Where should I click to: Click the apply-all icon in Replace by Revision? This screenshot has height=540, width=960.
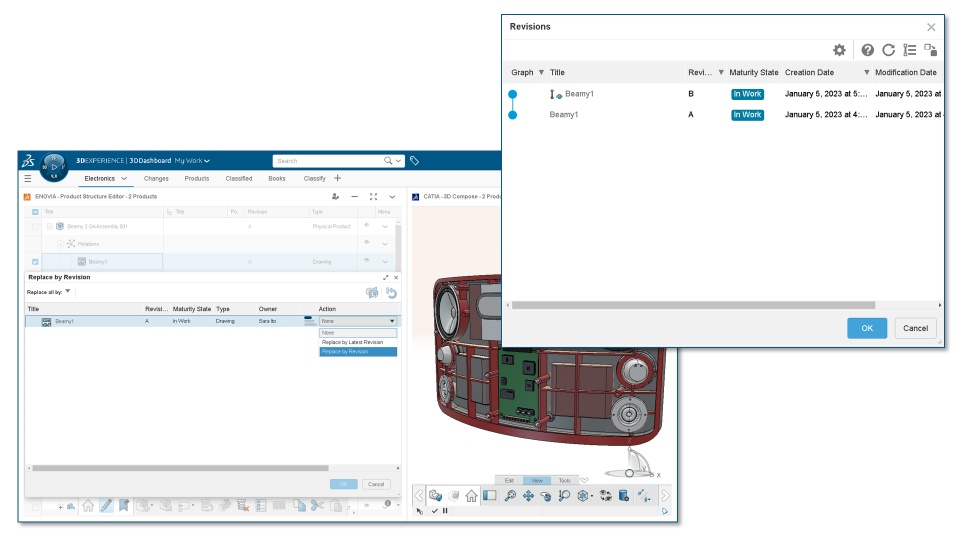[x=372, y=293]
